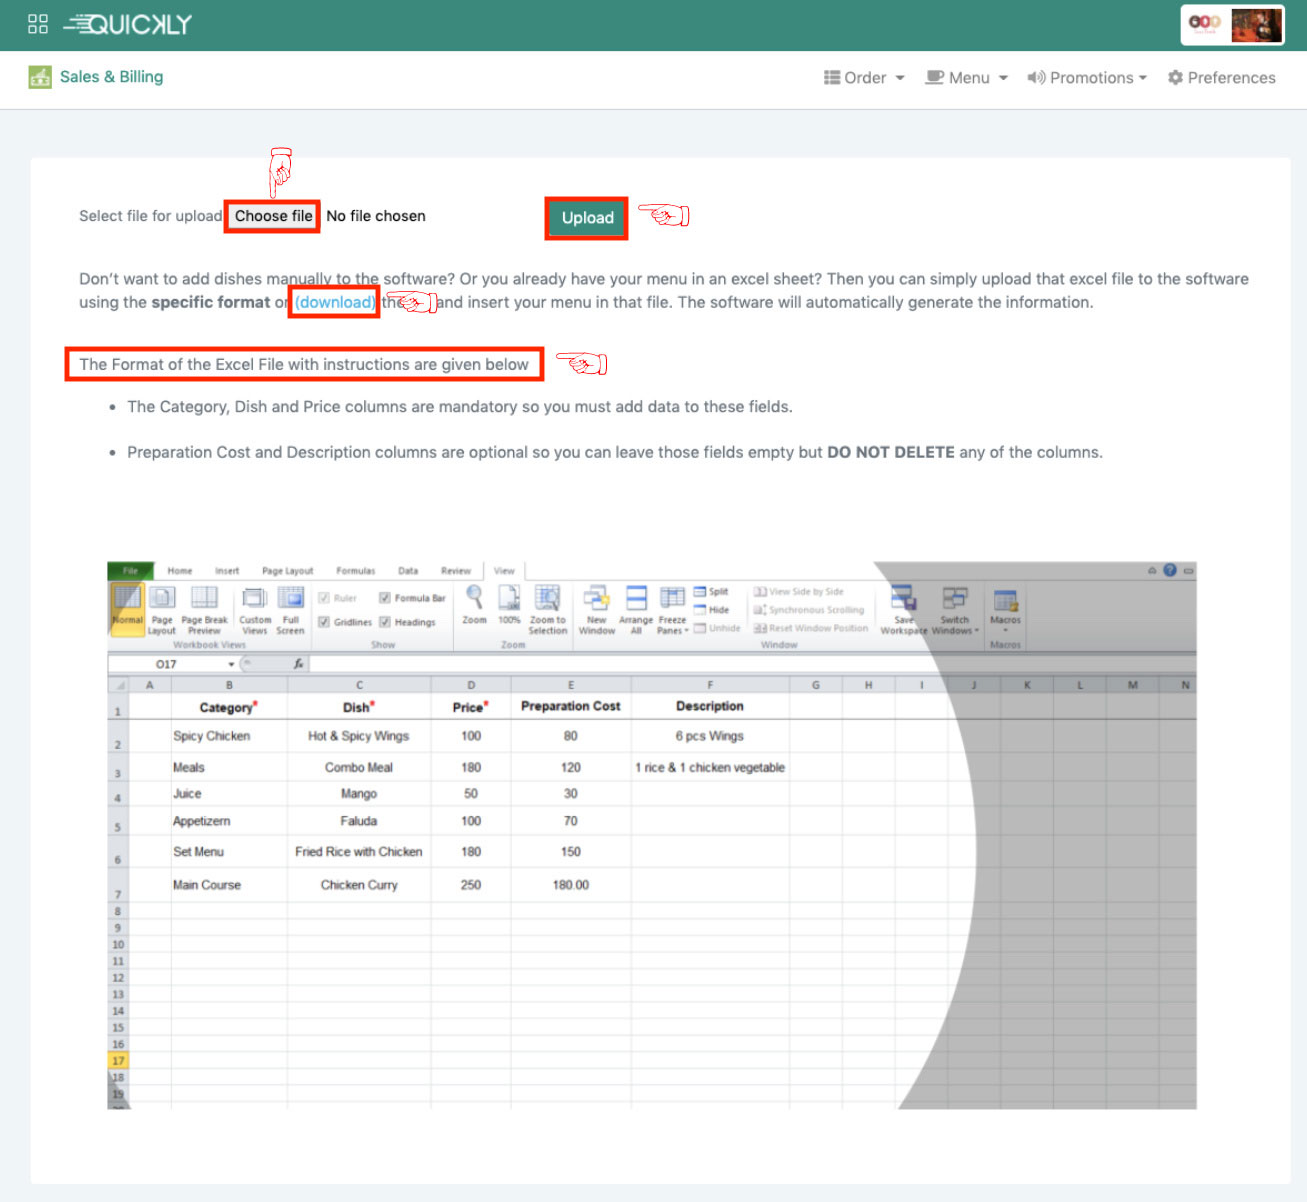Disable the Headings checkbox
This screenshot has width=1307, height=1202.
[385, 621]
